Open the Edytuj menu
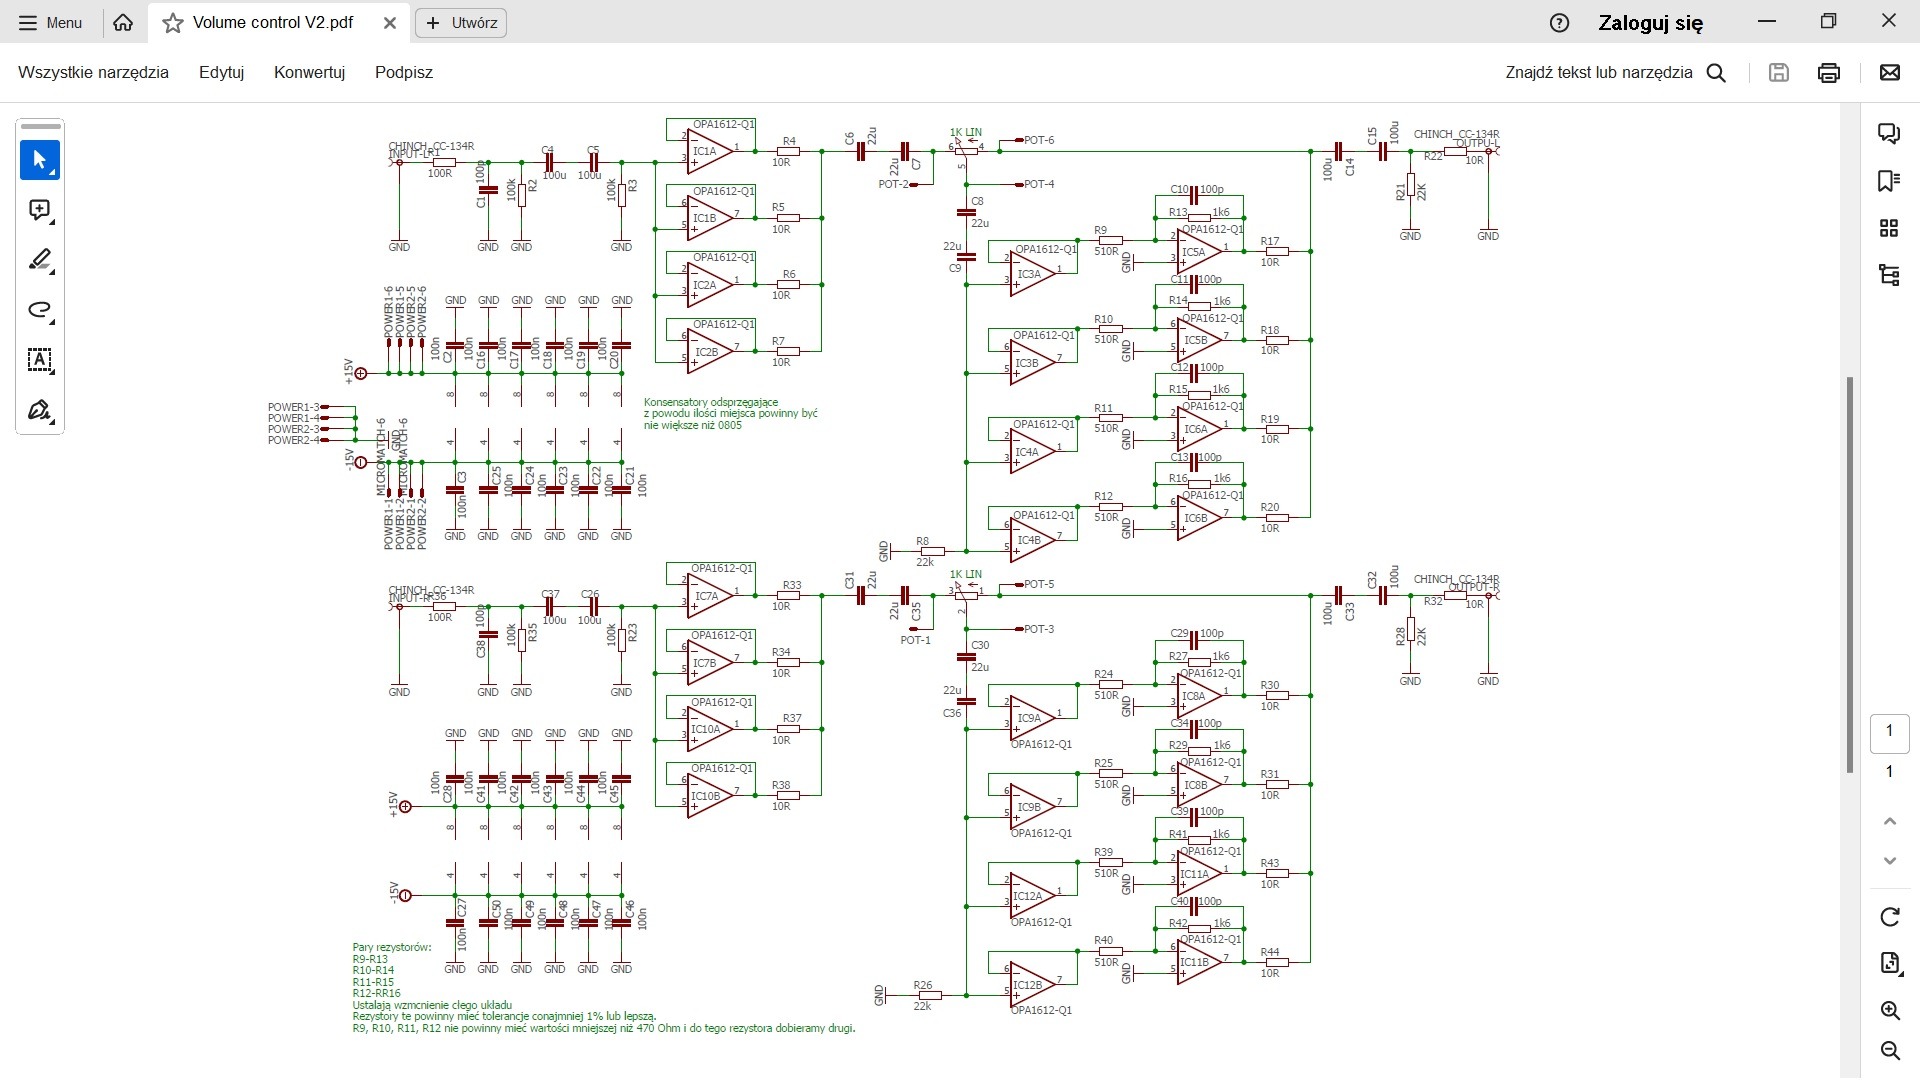This screenshot has width=1920, height=1080. click(x=221, y=72)
